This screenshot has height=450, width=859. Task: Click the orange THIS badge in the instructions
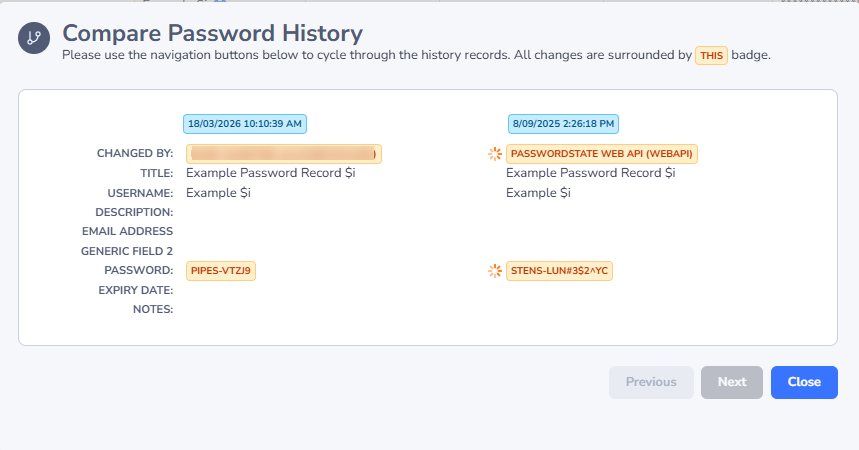coord(711,56)
